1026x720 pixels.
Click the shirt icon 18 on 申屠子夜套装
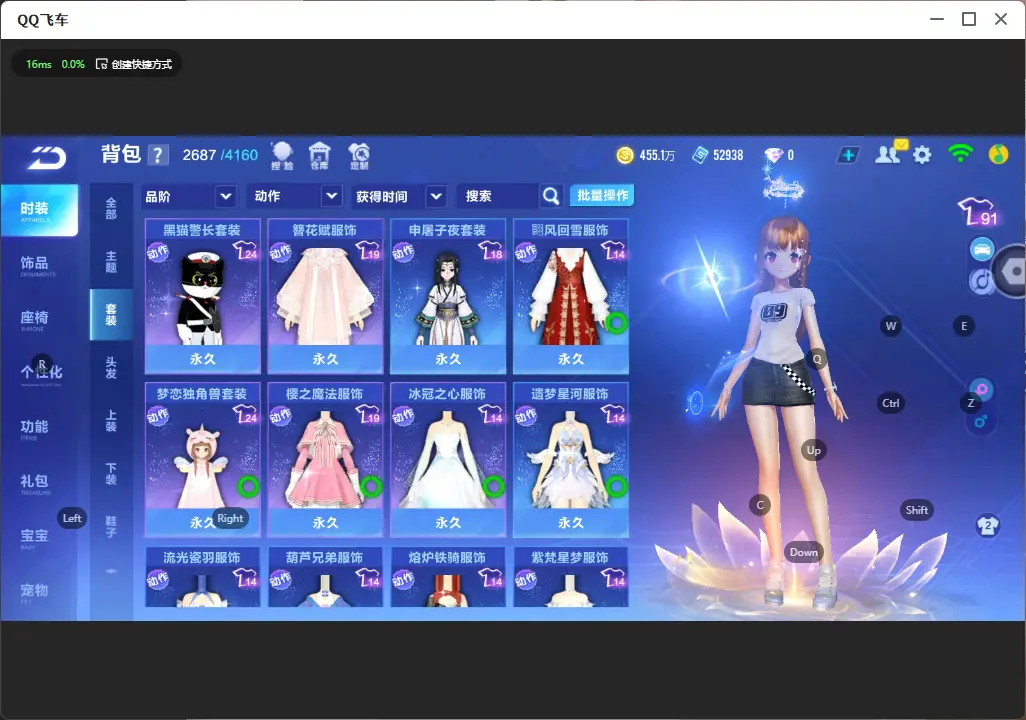click(491, 251)
